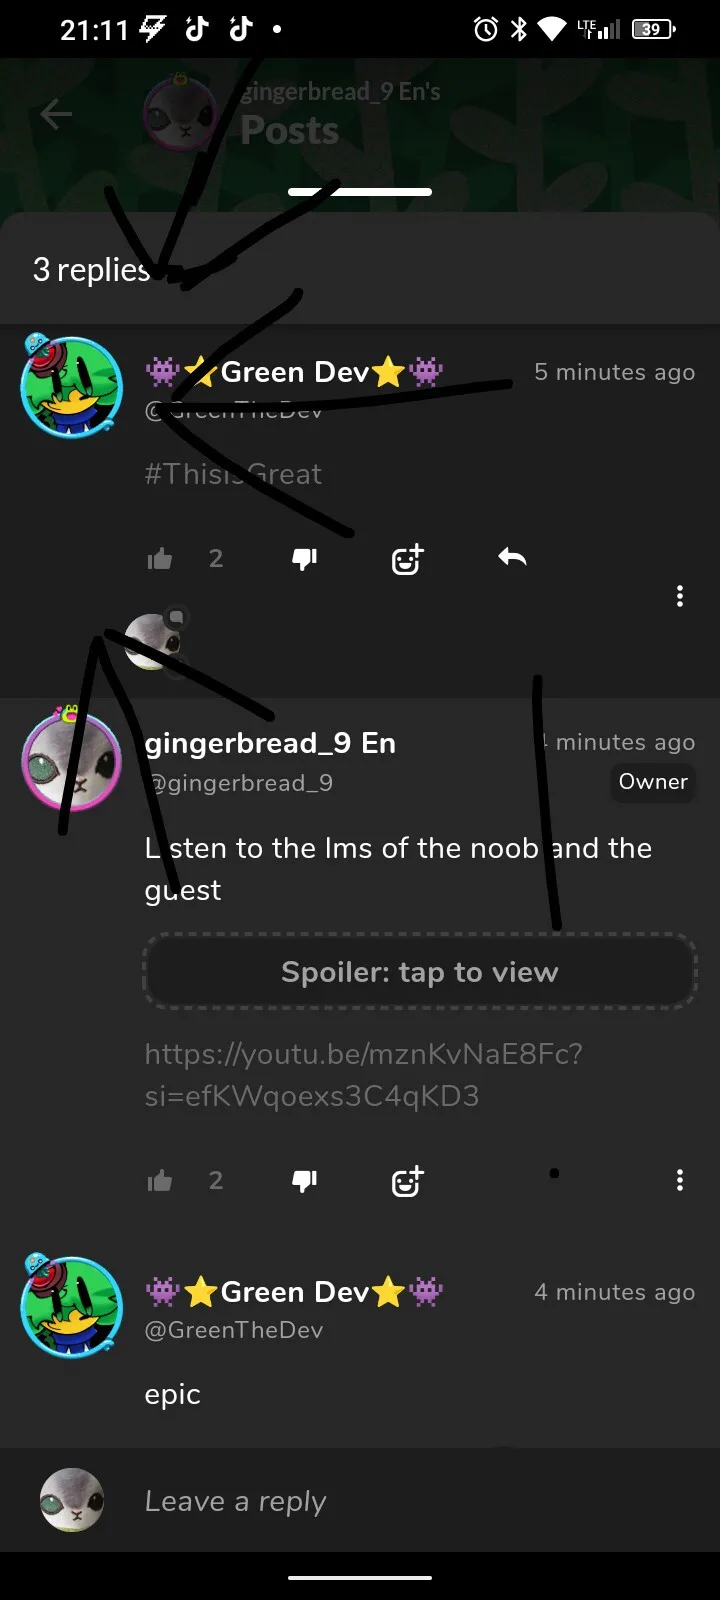Add emoji reaction to gingerbread_9's reply

tap(407, 1181)
